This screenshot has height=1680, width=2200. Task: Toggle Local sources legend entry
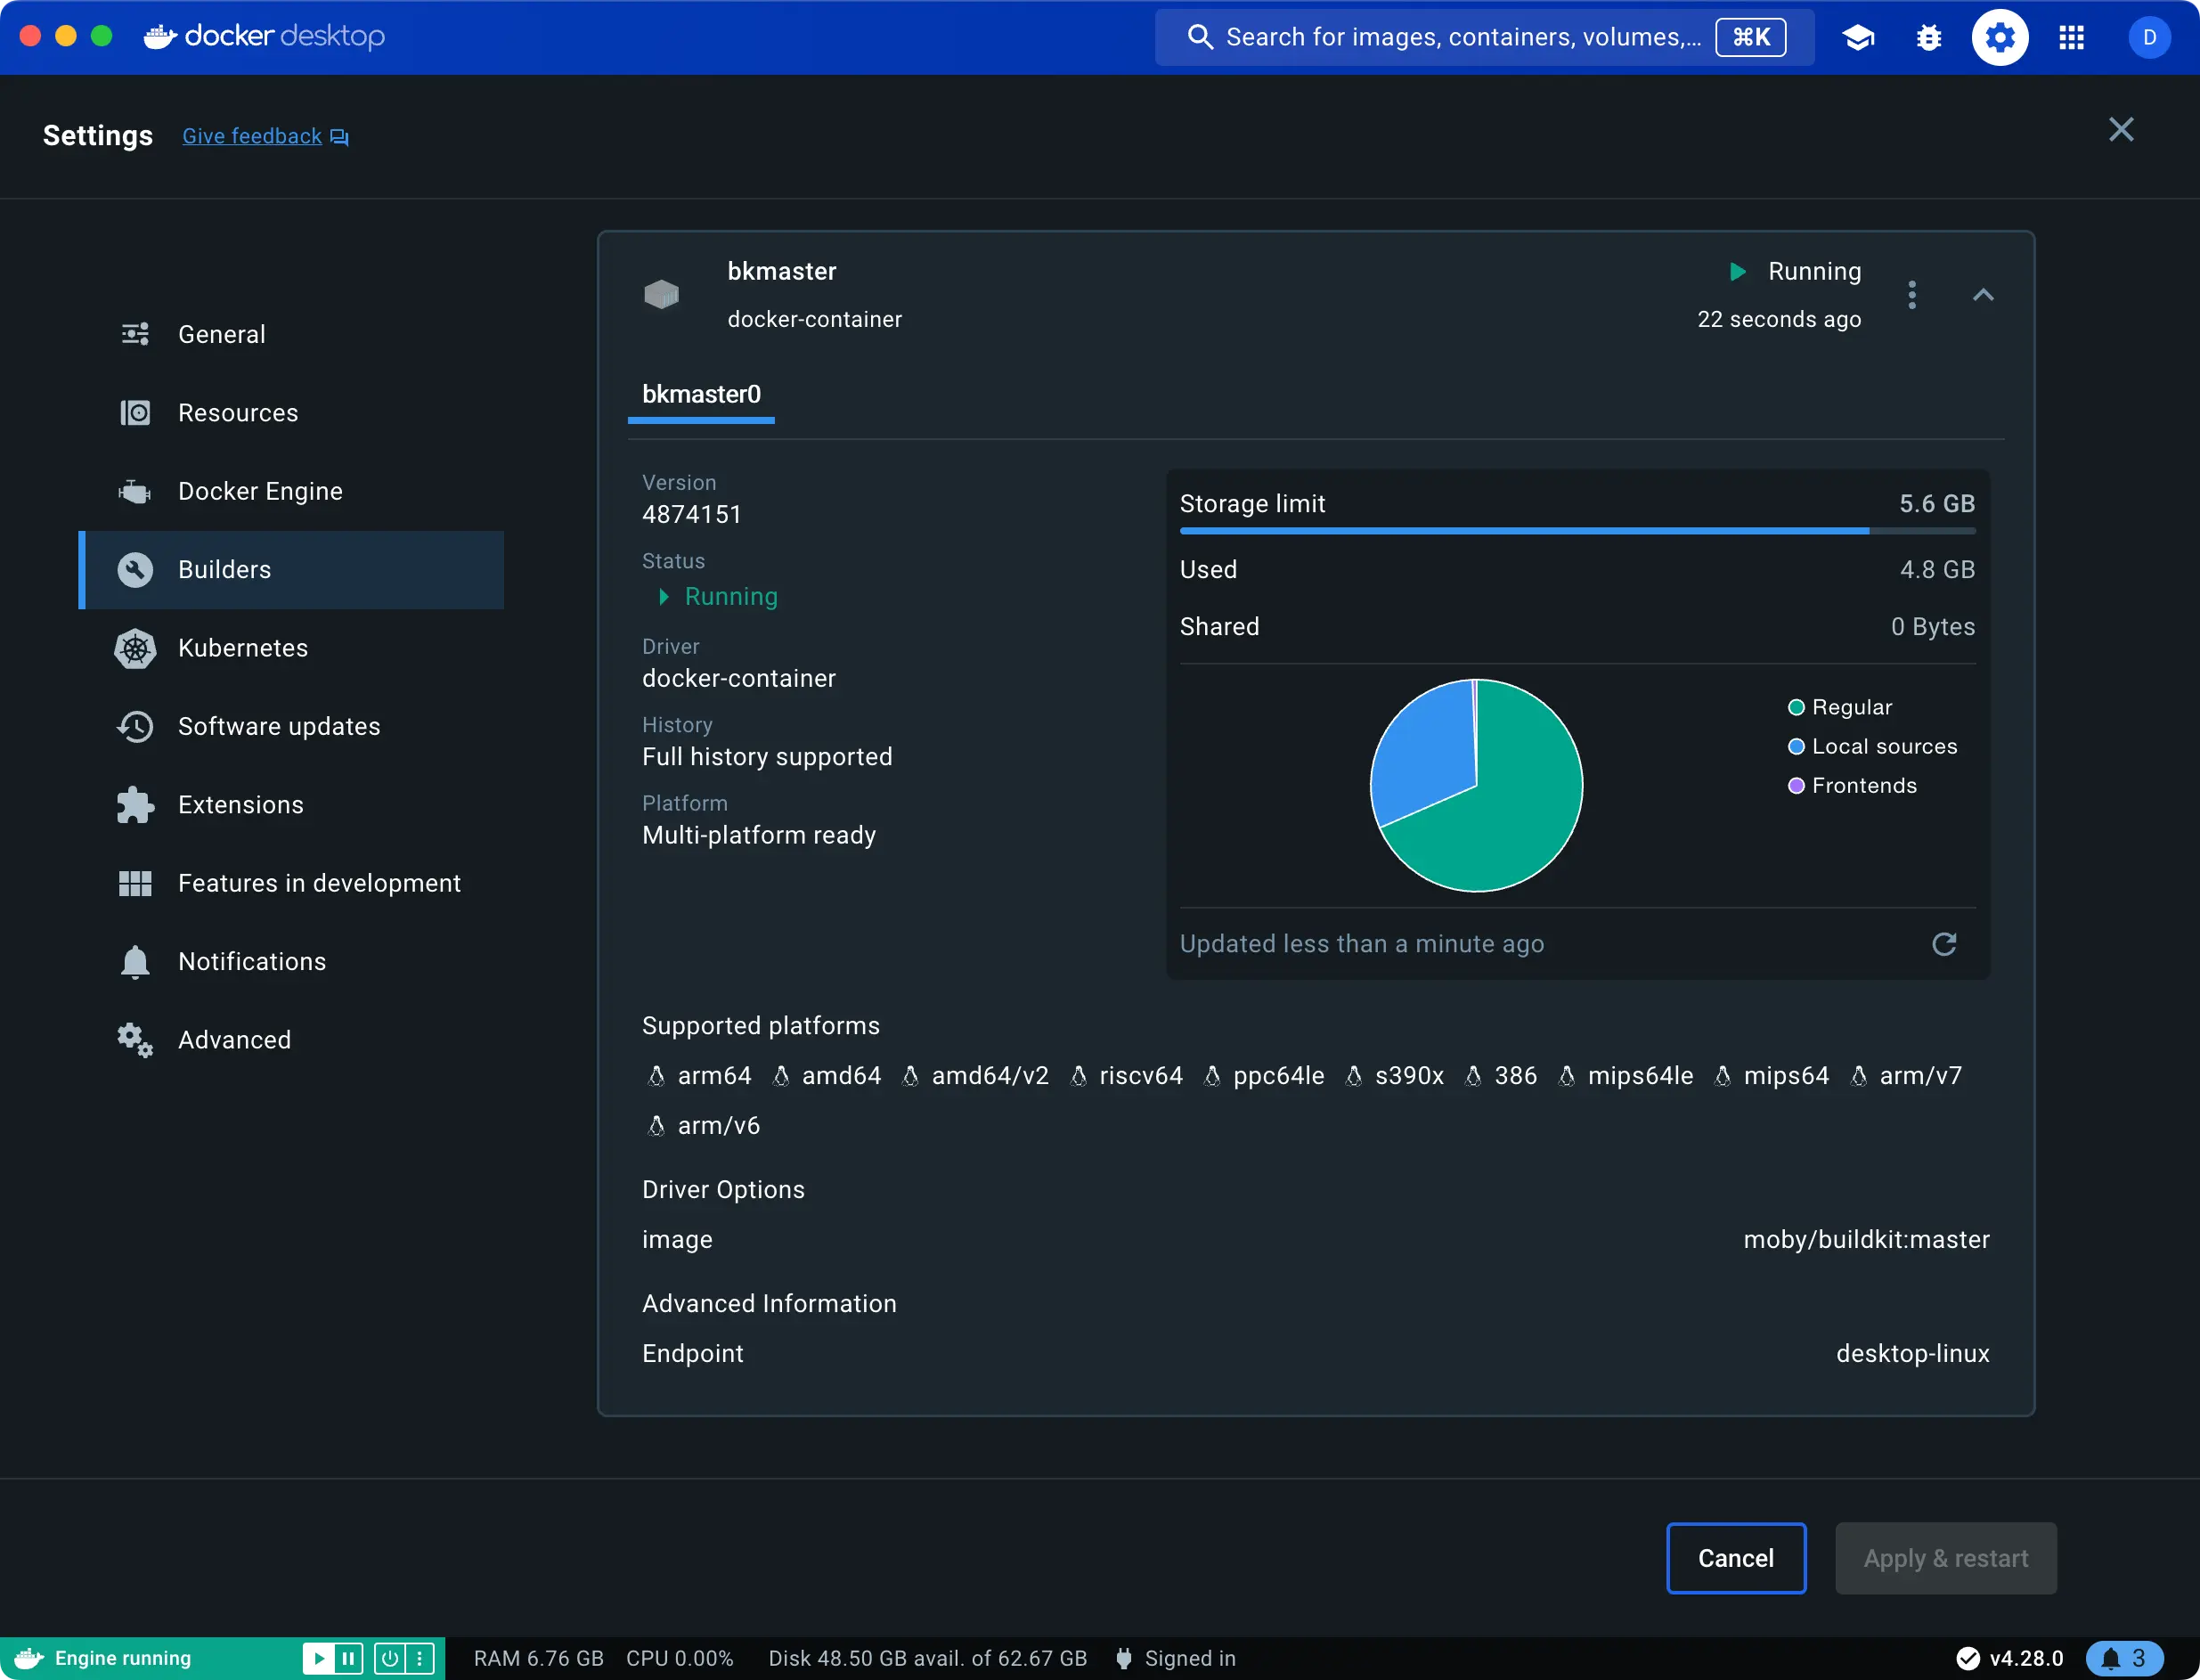(1871, 746)
